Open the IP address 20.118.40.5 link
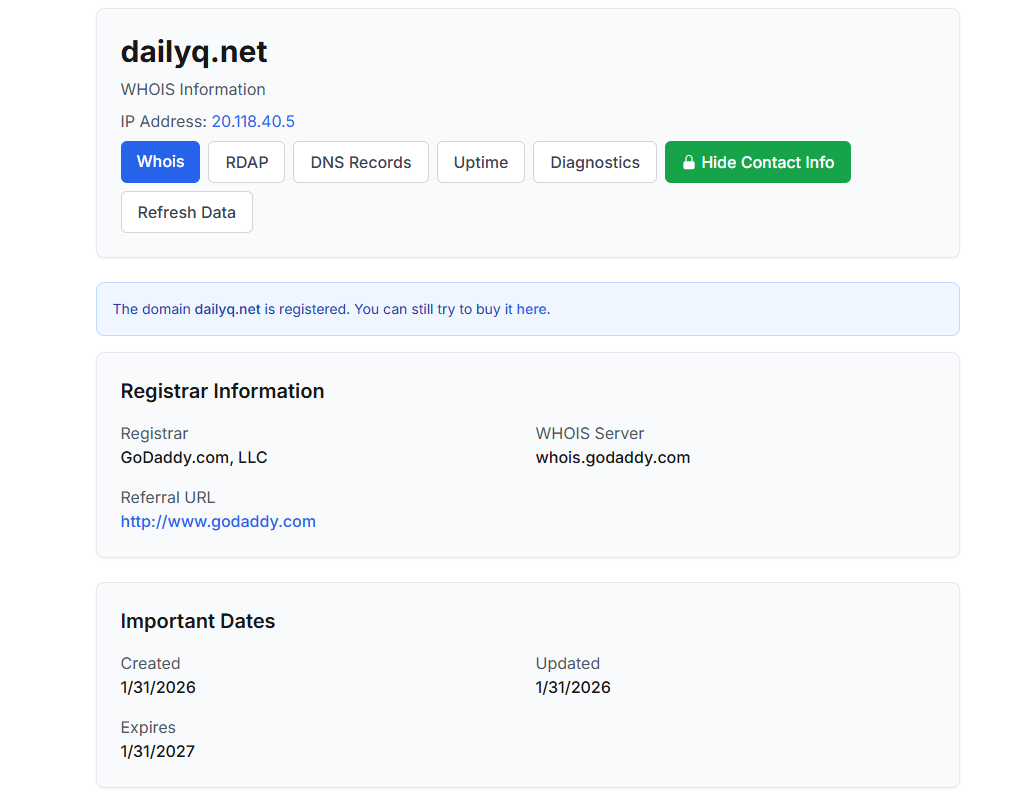Image resolution: width=1035 pixels, height=797 pixels. point(253,122)
